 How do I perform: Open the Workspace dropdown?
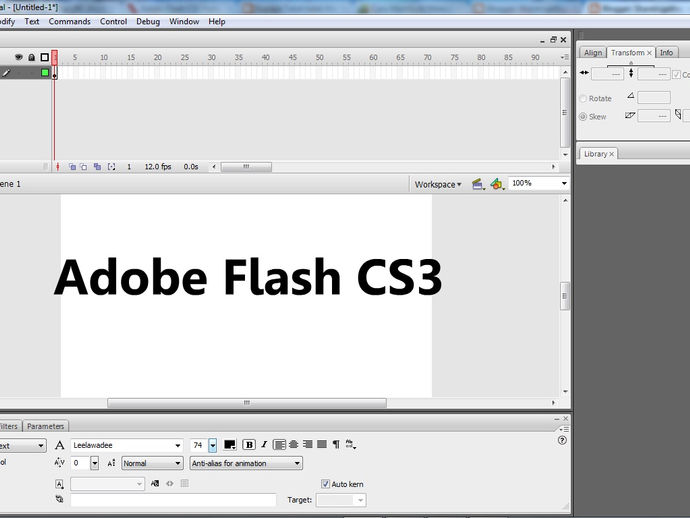(438, 184)
